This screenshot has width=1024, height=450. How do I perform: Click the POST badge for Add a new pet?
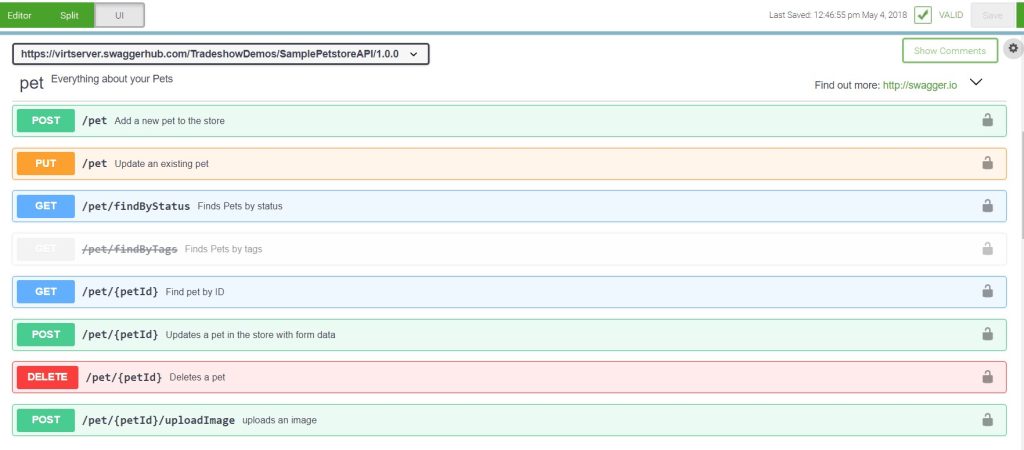pyautogui.click(x=46, y=121)
